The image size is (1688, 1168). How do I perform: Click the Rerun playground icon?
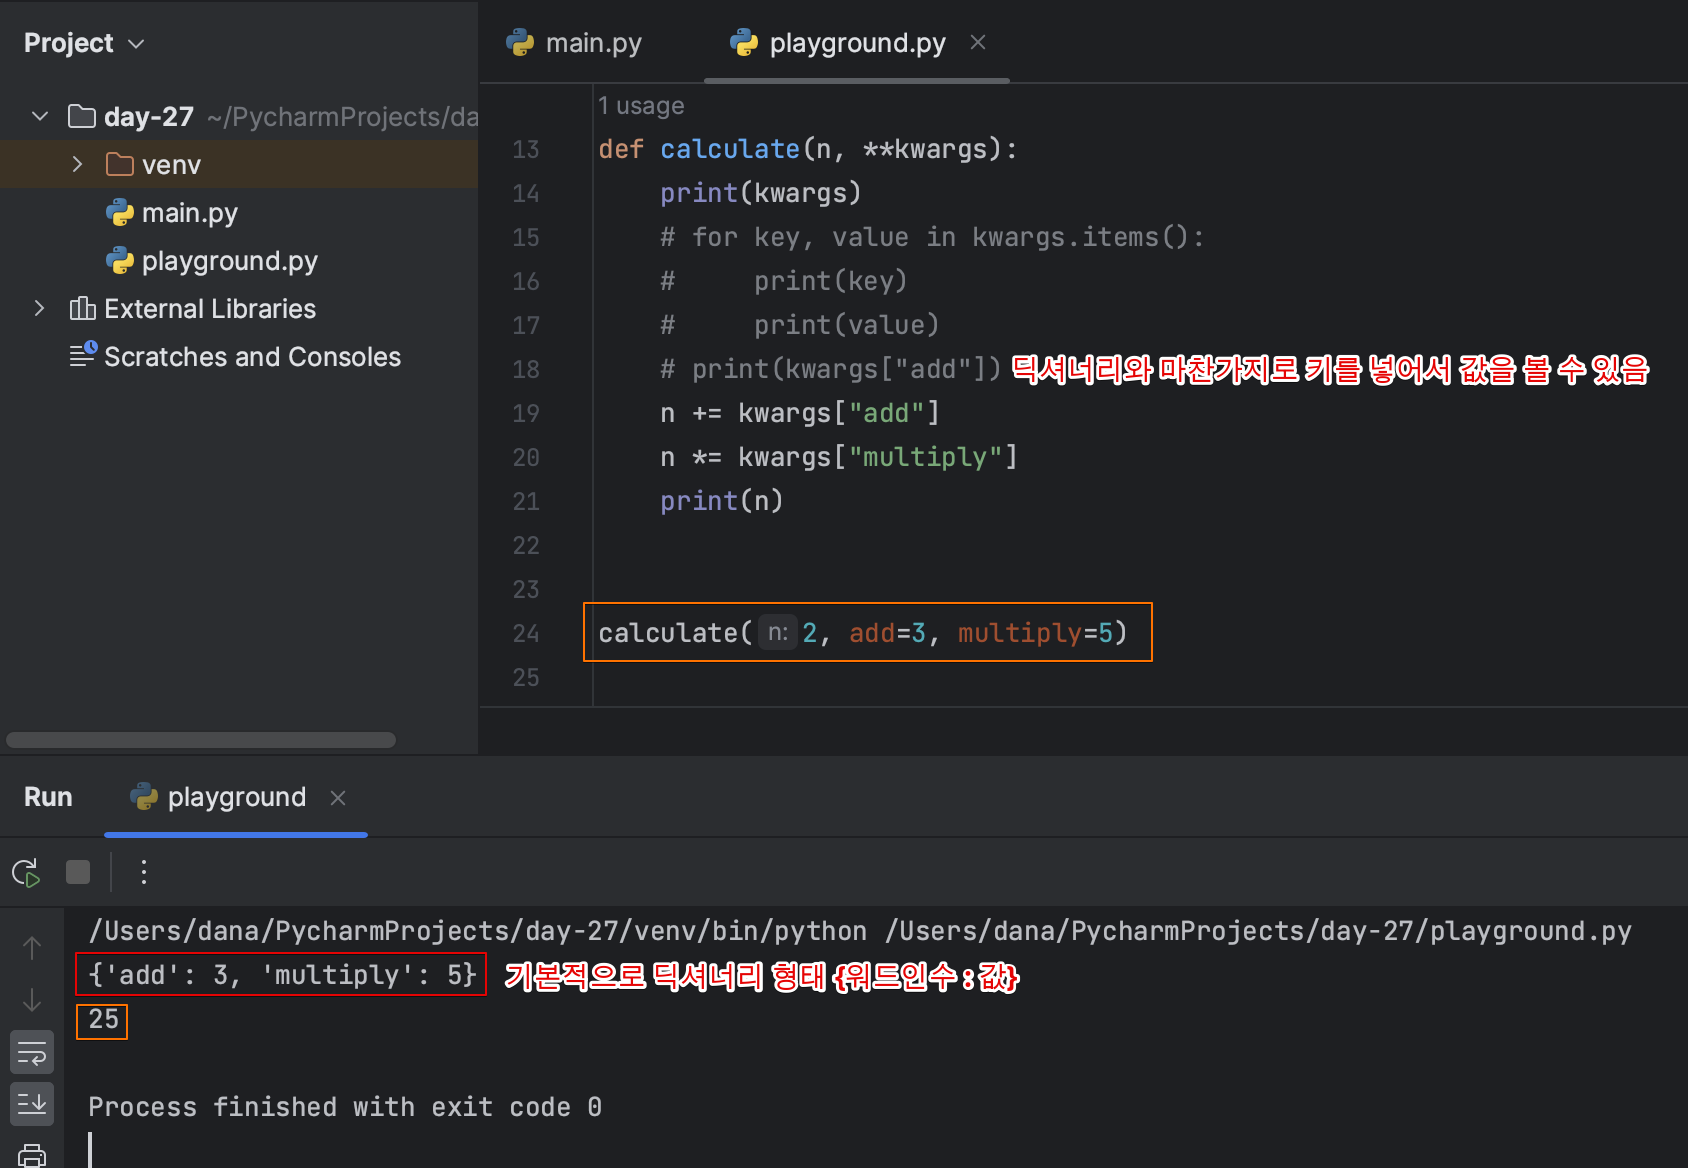pyautogui.click(x=27, y=873)
